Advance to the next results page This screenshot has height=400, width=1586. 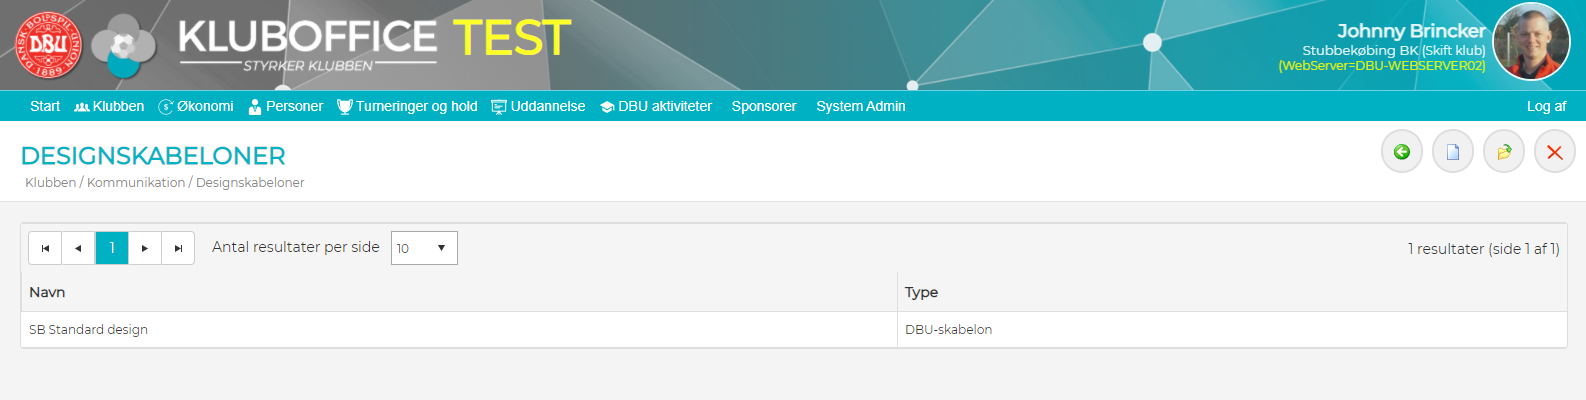[145, 248]
